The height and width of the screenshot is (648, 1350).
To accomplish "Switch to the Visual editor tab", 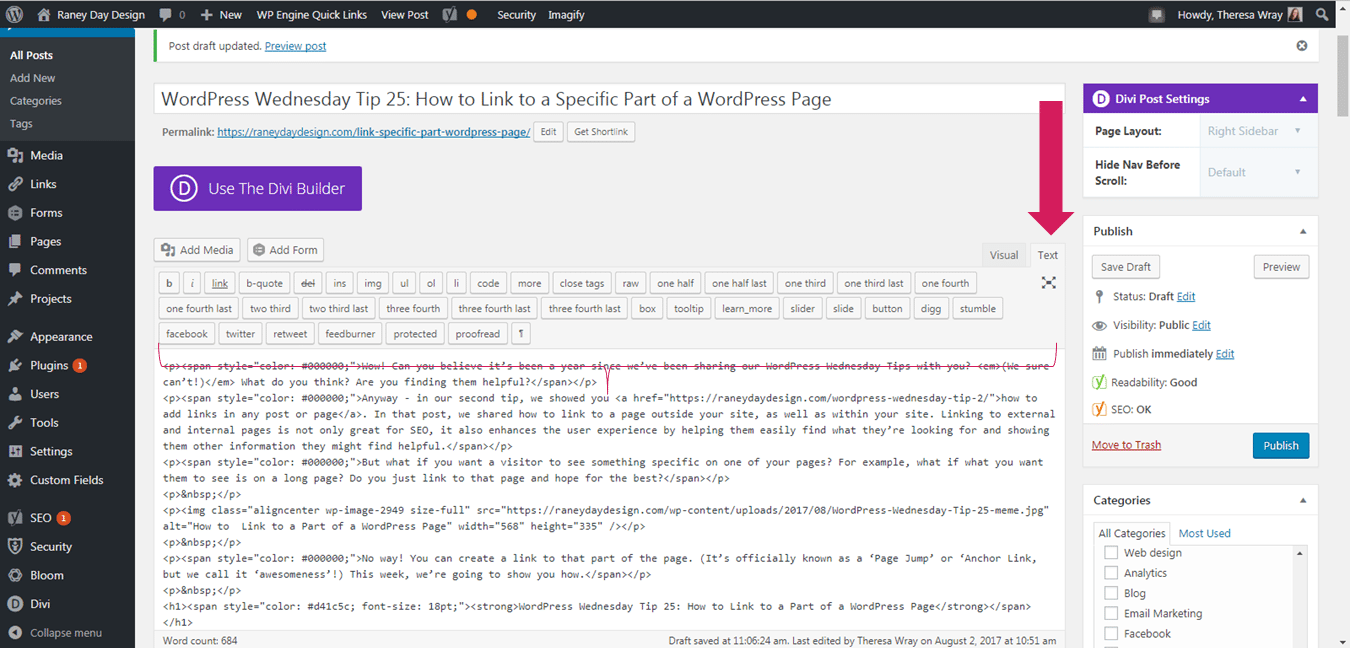I will tap(1004, 255).
